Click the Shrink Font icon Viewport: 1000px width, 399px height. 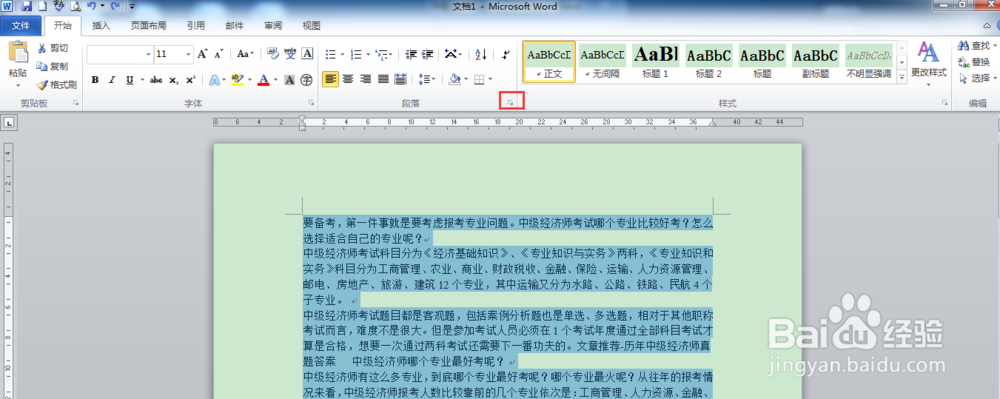pos(218,54)
